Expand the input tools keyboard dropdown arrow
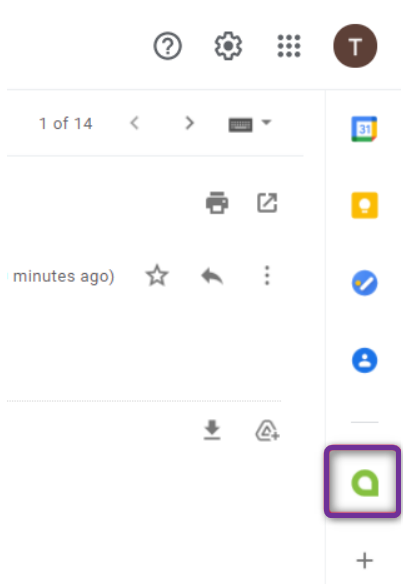The image size is (403, 584). pyautogui.click(x=266, y=122)
